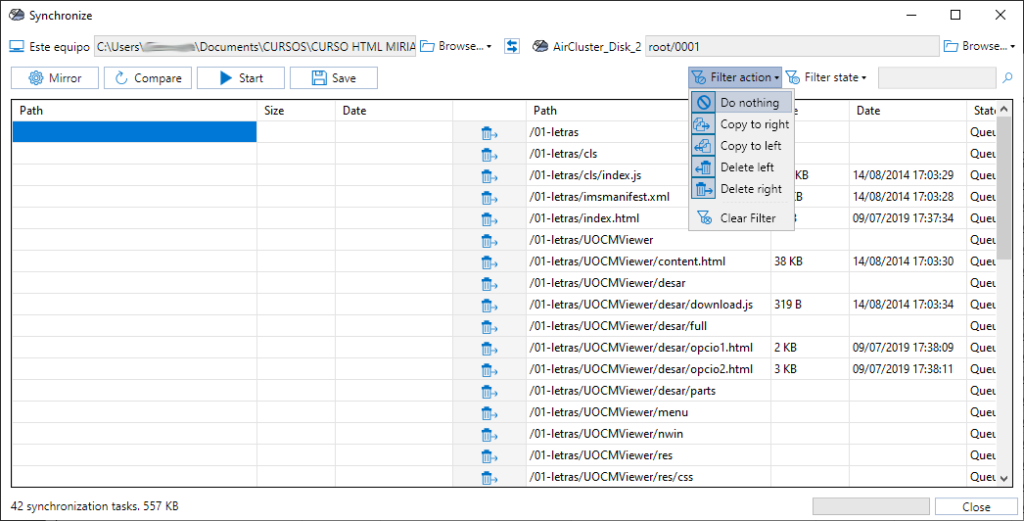
Task: Click the Mirror button
Action: [55, 78]
